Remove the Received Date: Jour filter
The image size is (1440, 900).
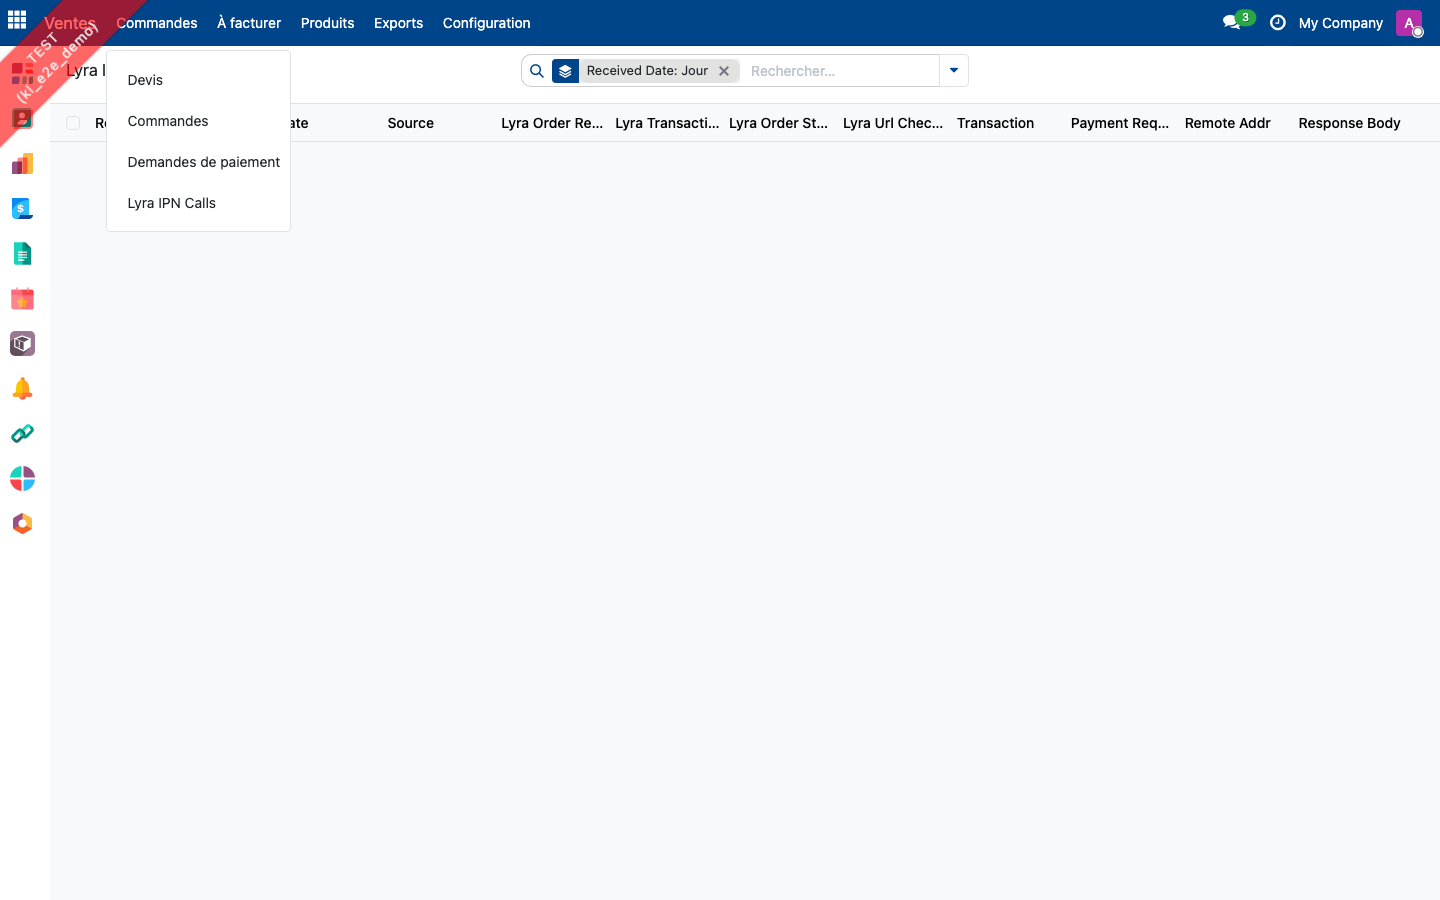pyautogui.click(x=724, y=71)
